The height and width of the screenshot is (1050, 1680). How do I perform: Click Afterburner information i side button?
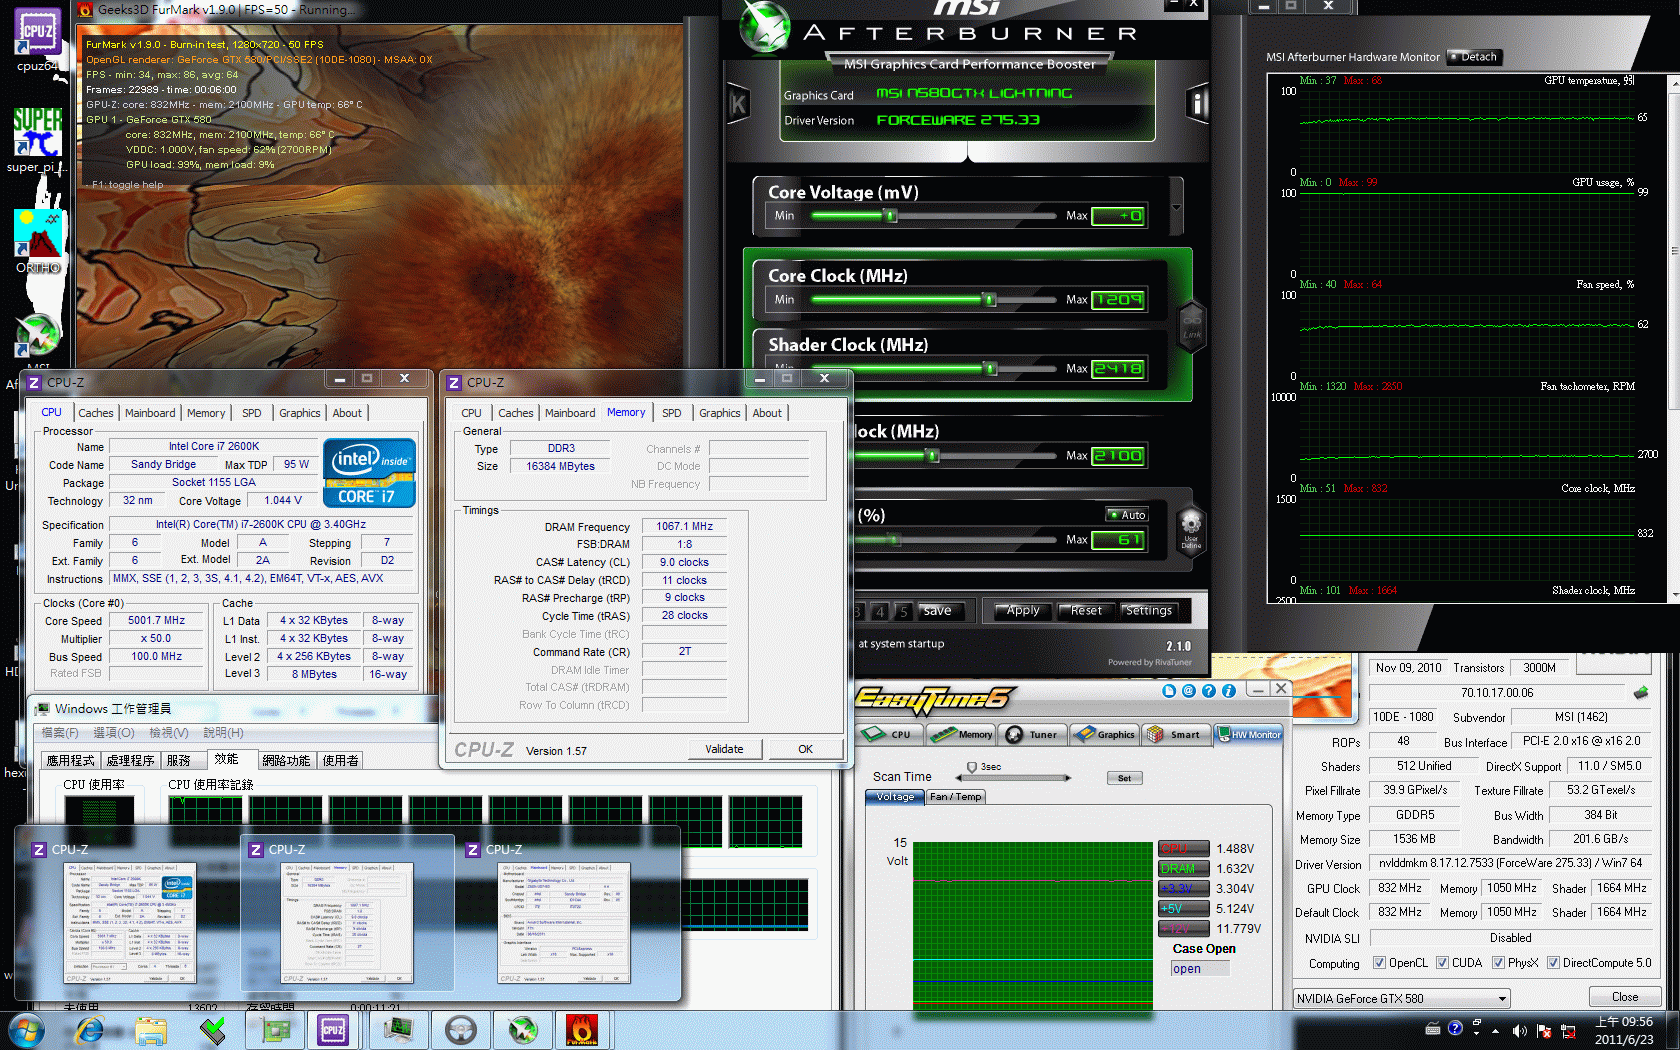click(1197, 103)
